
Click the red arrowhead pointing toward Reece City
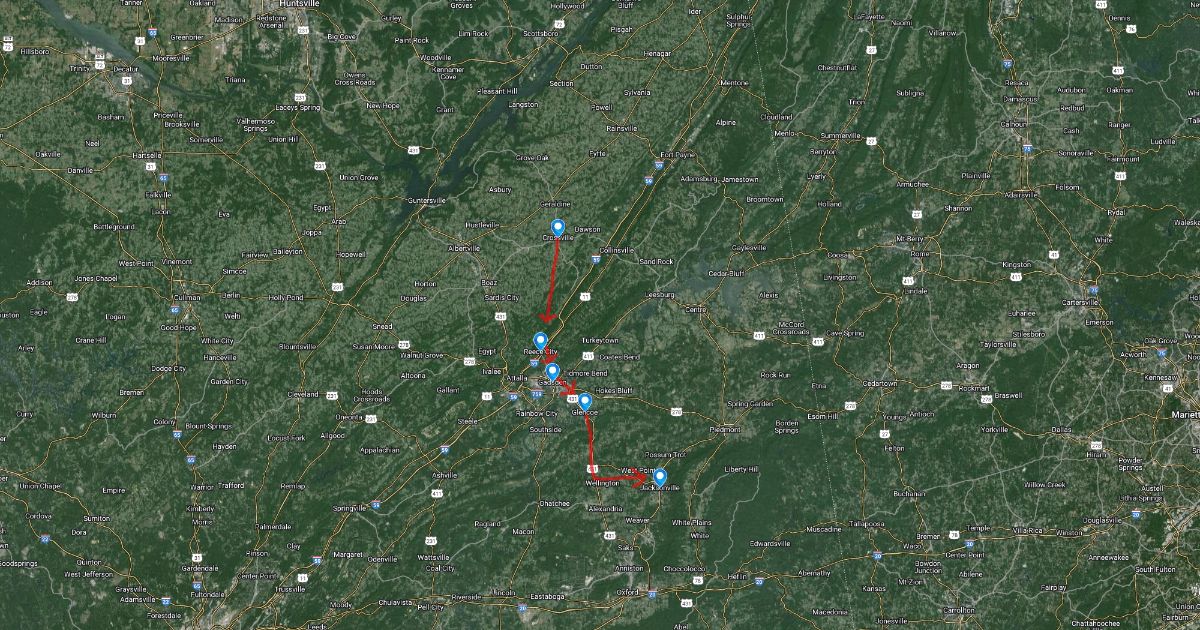[547, 317]
